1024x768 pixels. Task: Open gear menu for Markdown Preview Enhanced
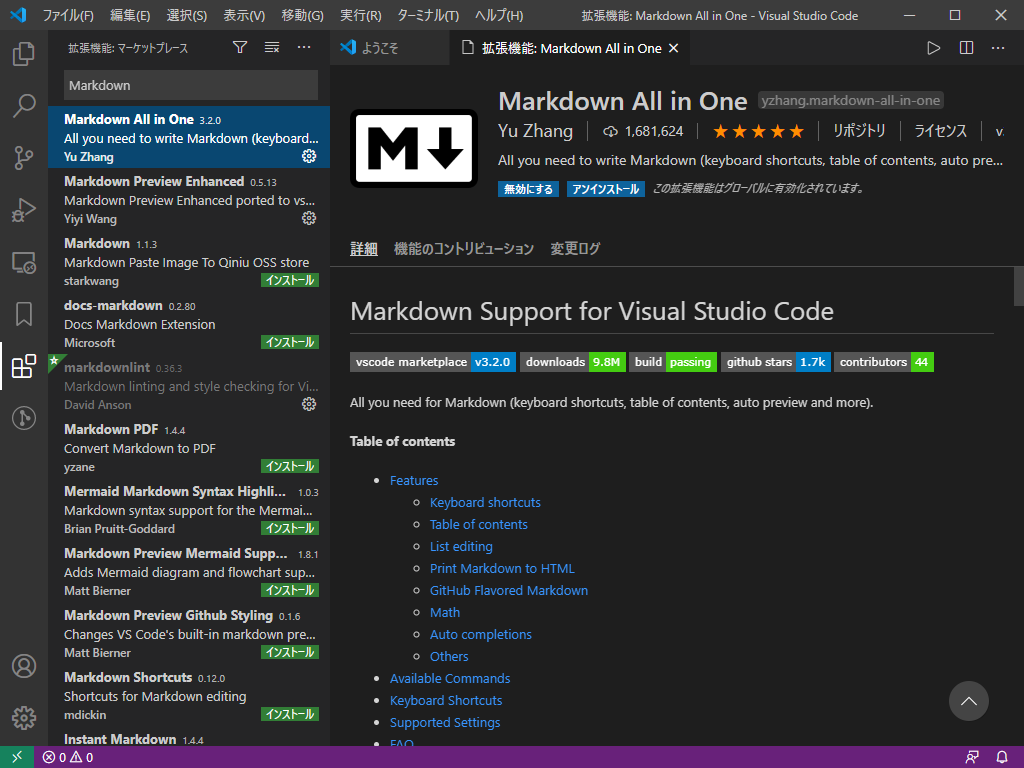[x=309, y=218]
